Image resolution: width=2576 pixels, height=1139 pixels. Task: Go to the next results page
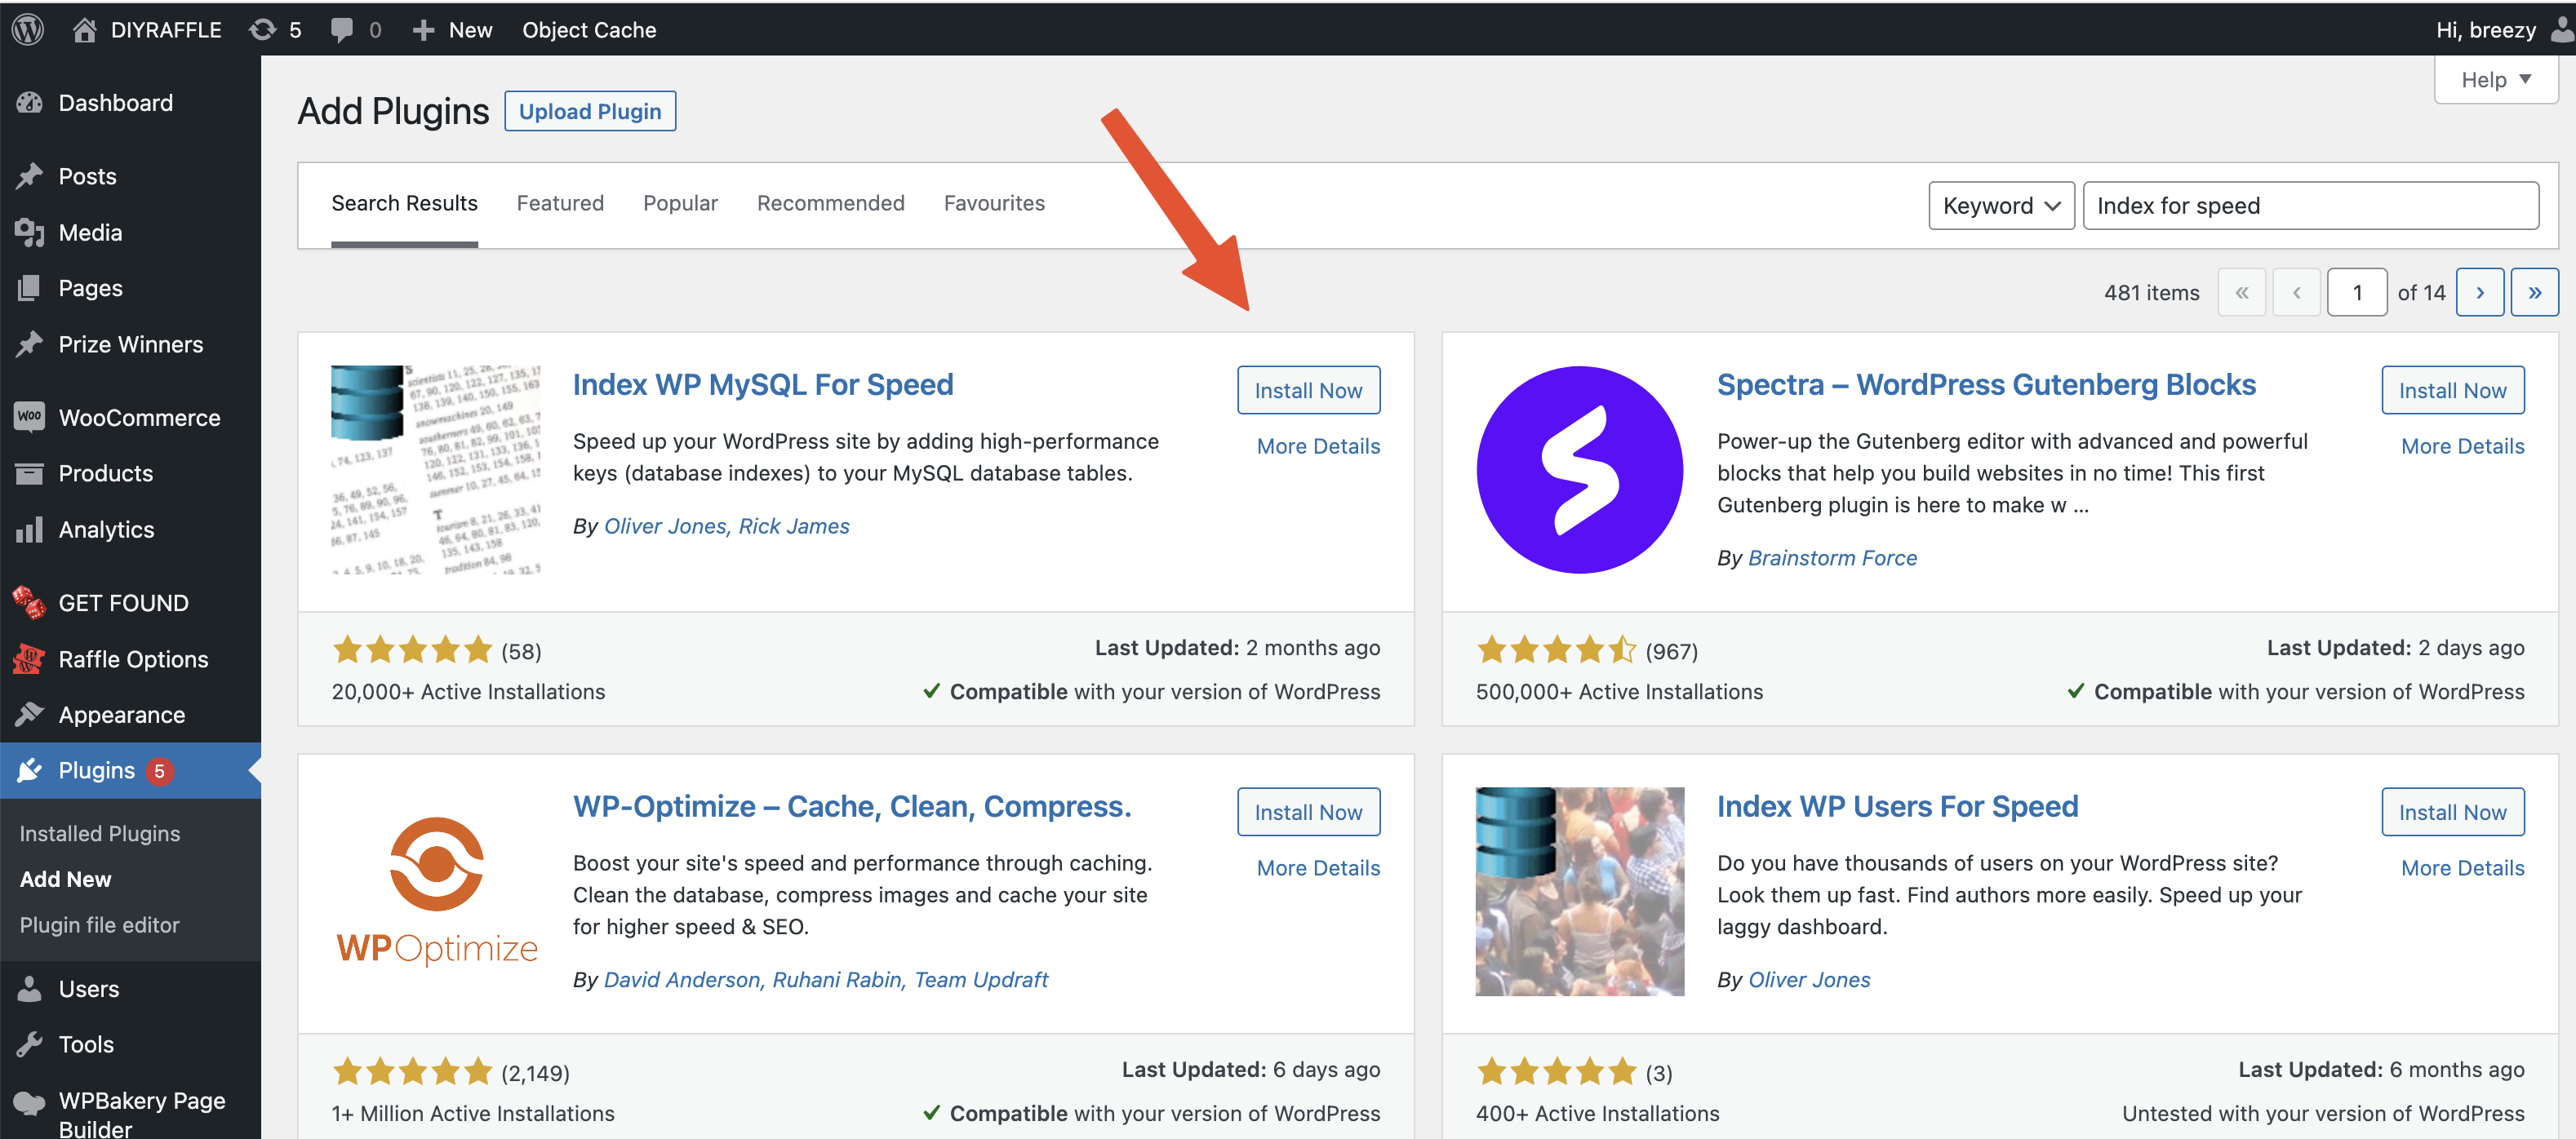tap(2479, 293)
